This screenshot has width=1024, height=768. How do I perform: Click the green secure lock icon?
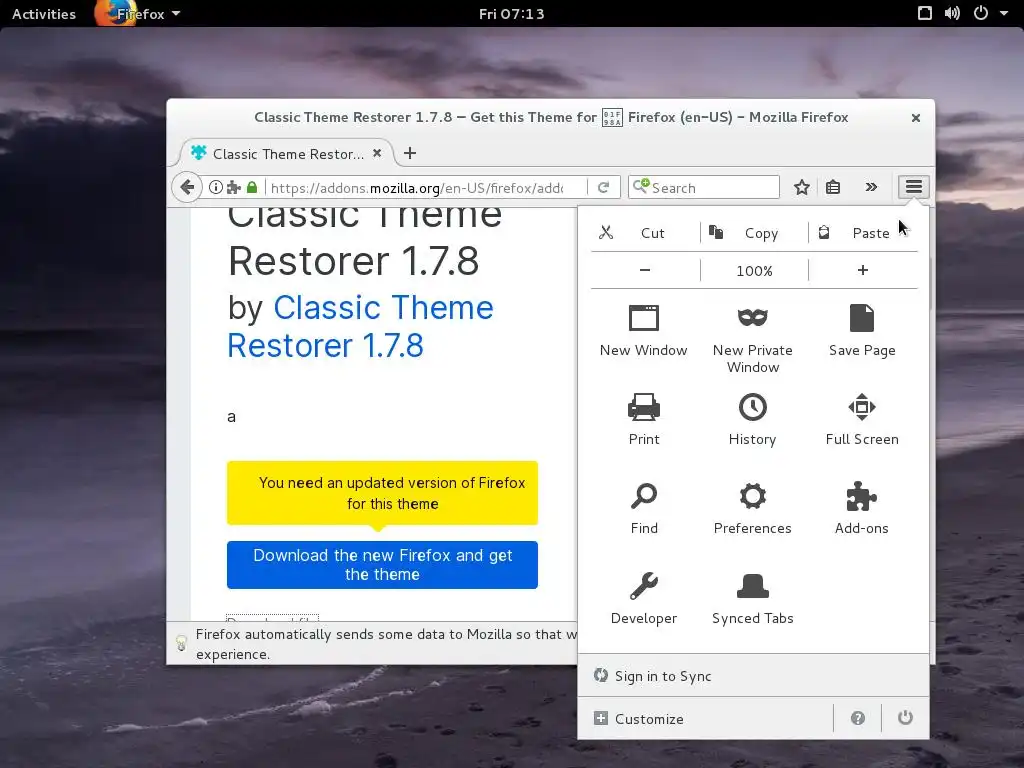tap(252, 187)
